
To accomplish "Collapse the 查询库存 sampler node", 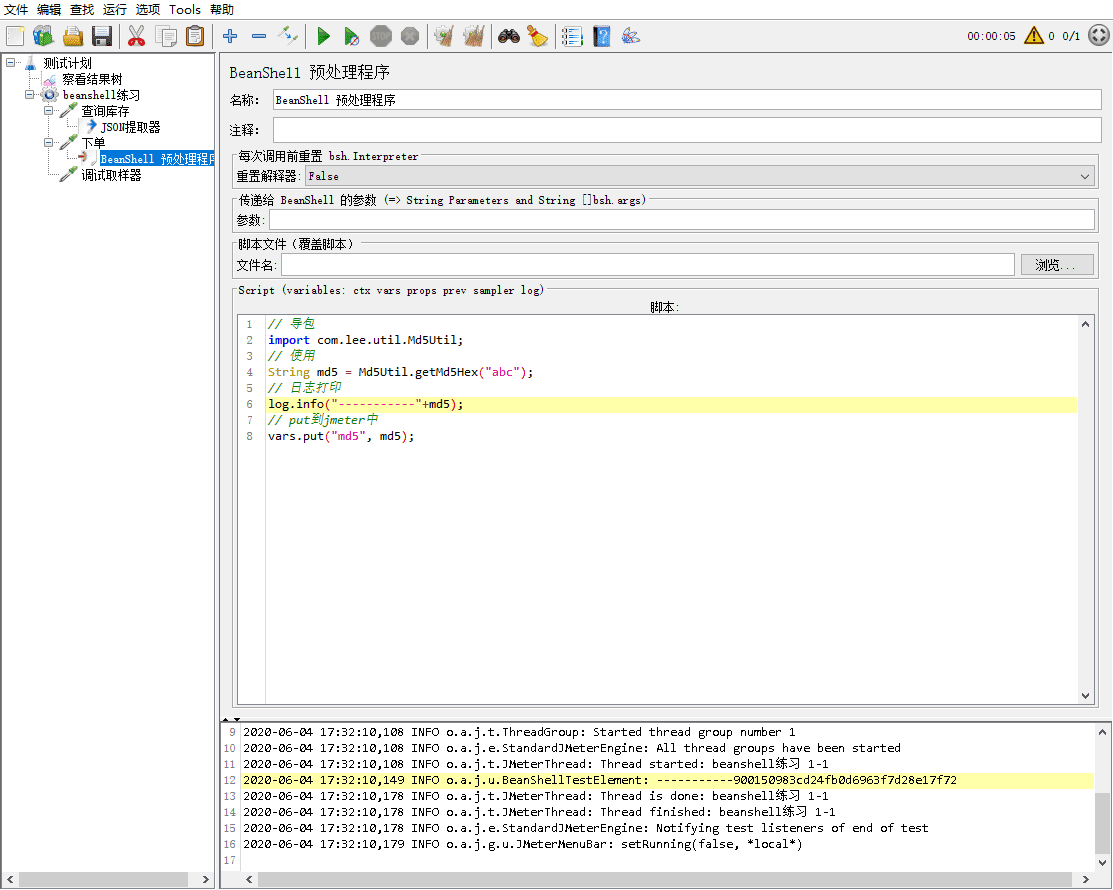I will (x=48, y=111).
